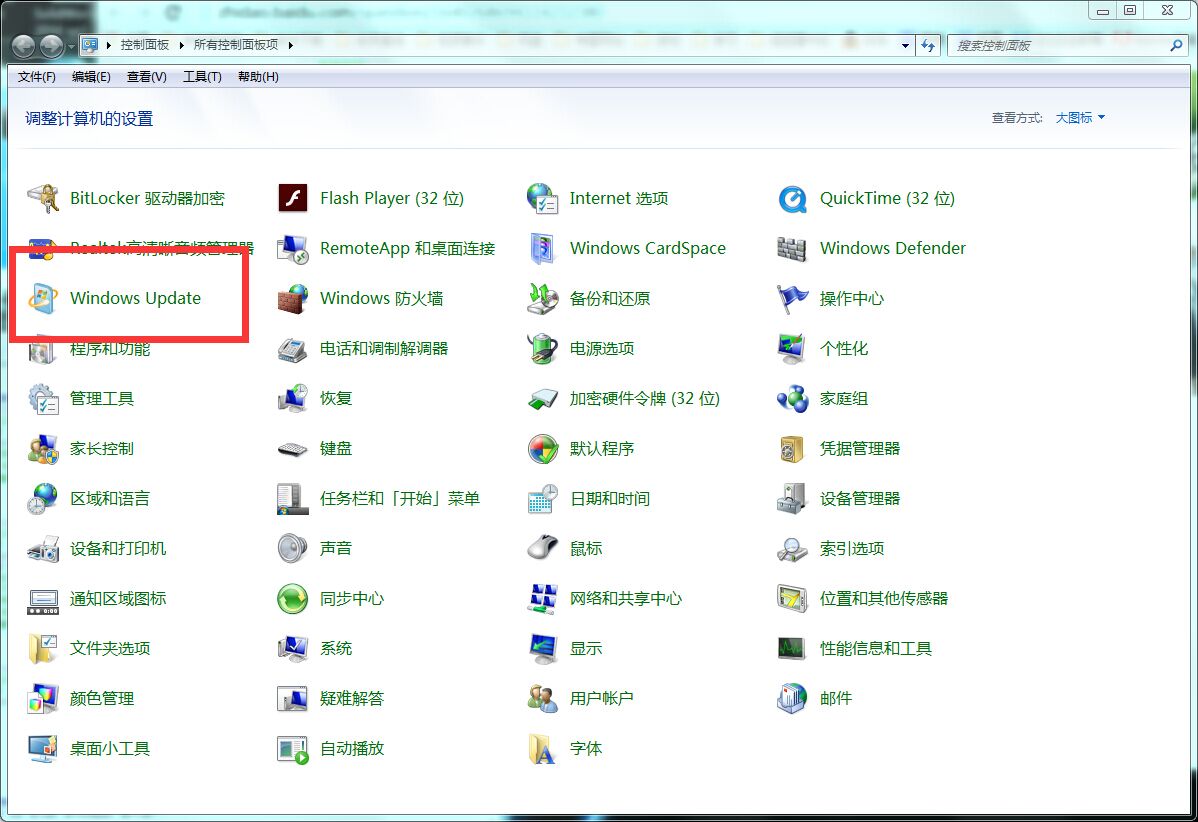Open the 家庭组 spheres icon
The height and width of the screenshot is (822, 1198).
[792, 399]
